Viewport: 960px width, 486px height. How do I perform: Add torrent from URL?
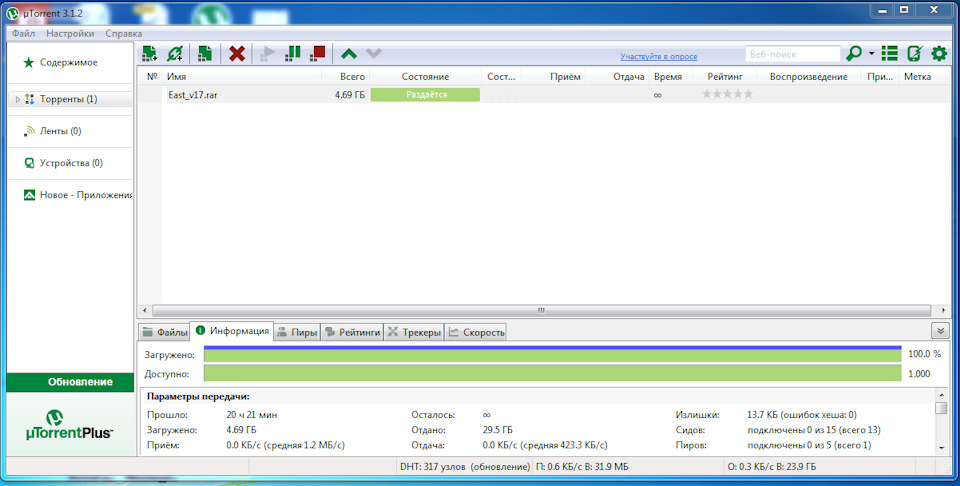click(x=174, y=54)
